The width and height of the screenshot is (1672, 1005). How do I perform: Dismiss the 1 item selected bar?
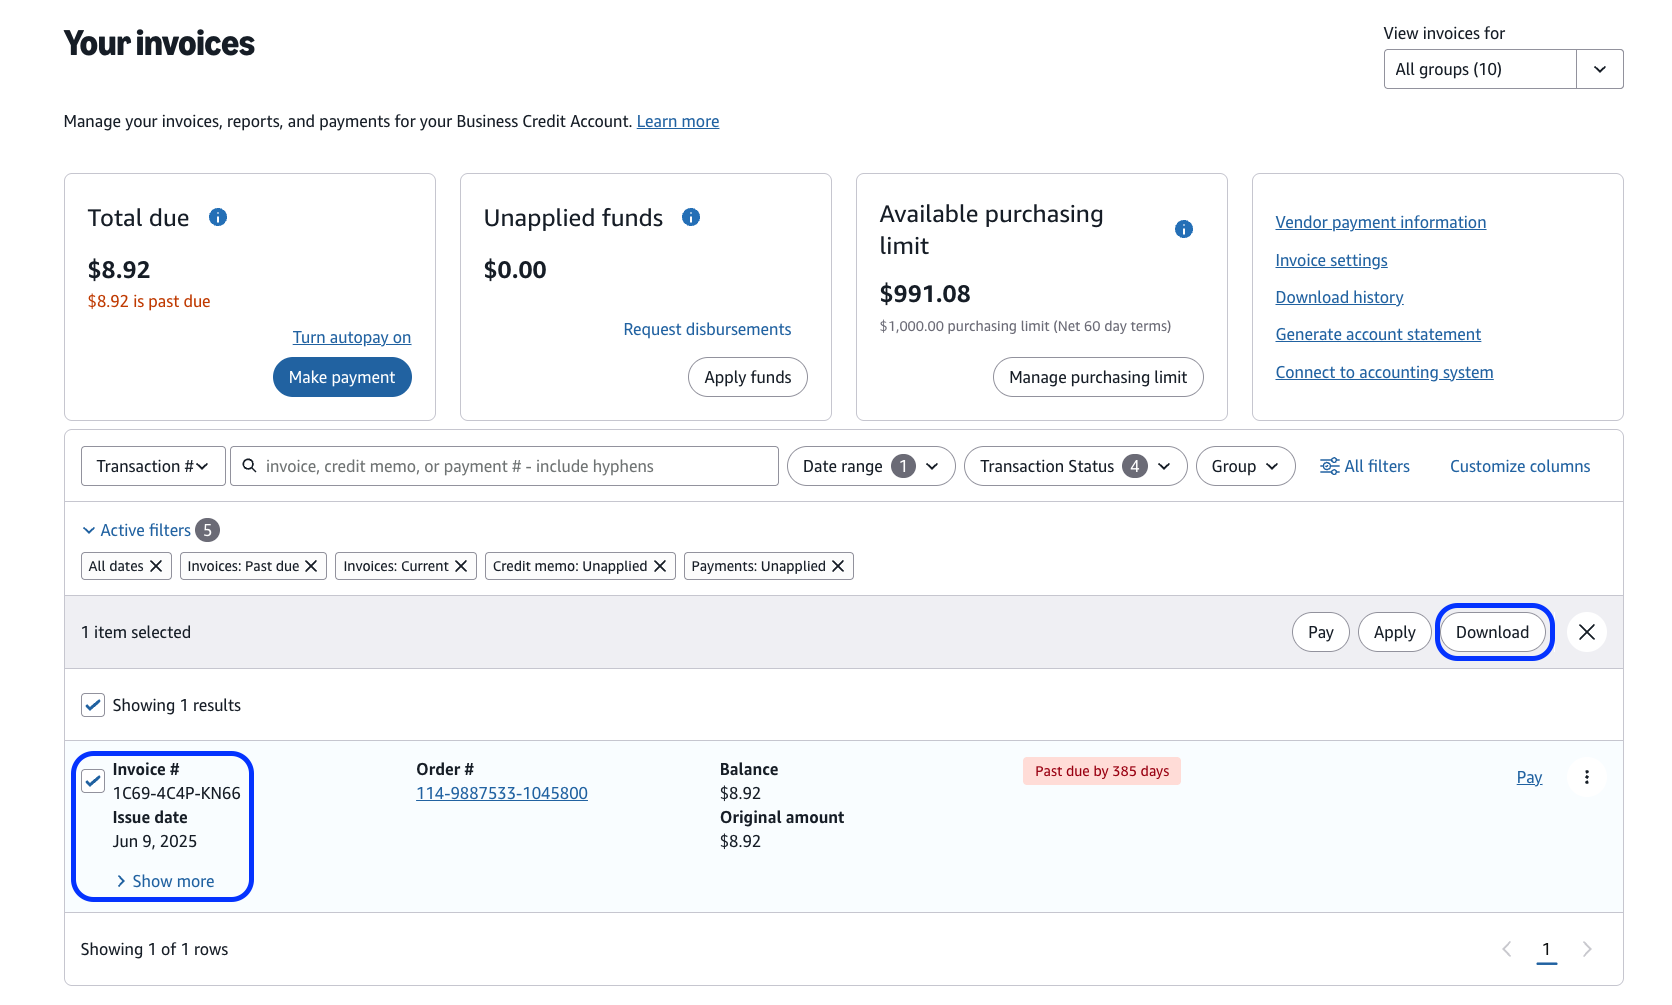coord(1587,632)
